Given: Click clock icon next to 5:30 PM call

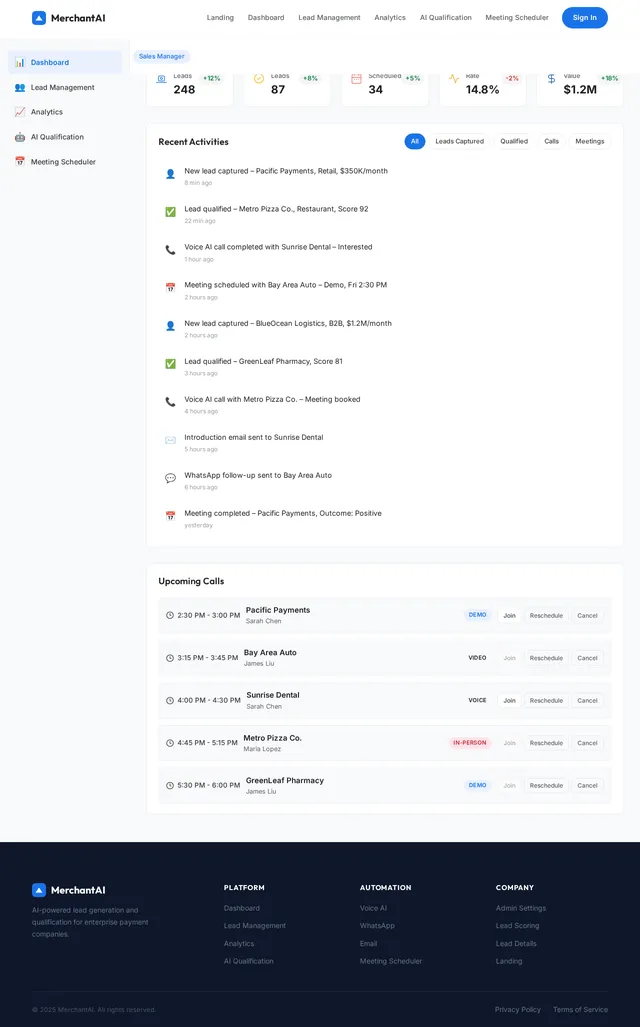Looking at the screenshot, I should [170, 785].
